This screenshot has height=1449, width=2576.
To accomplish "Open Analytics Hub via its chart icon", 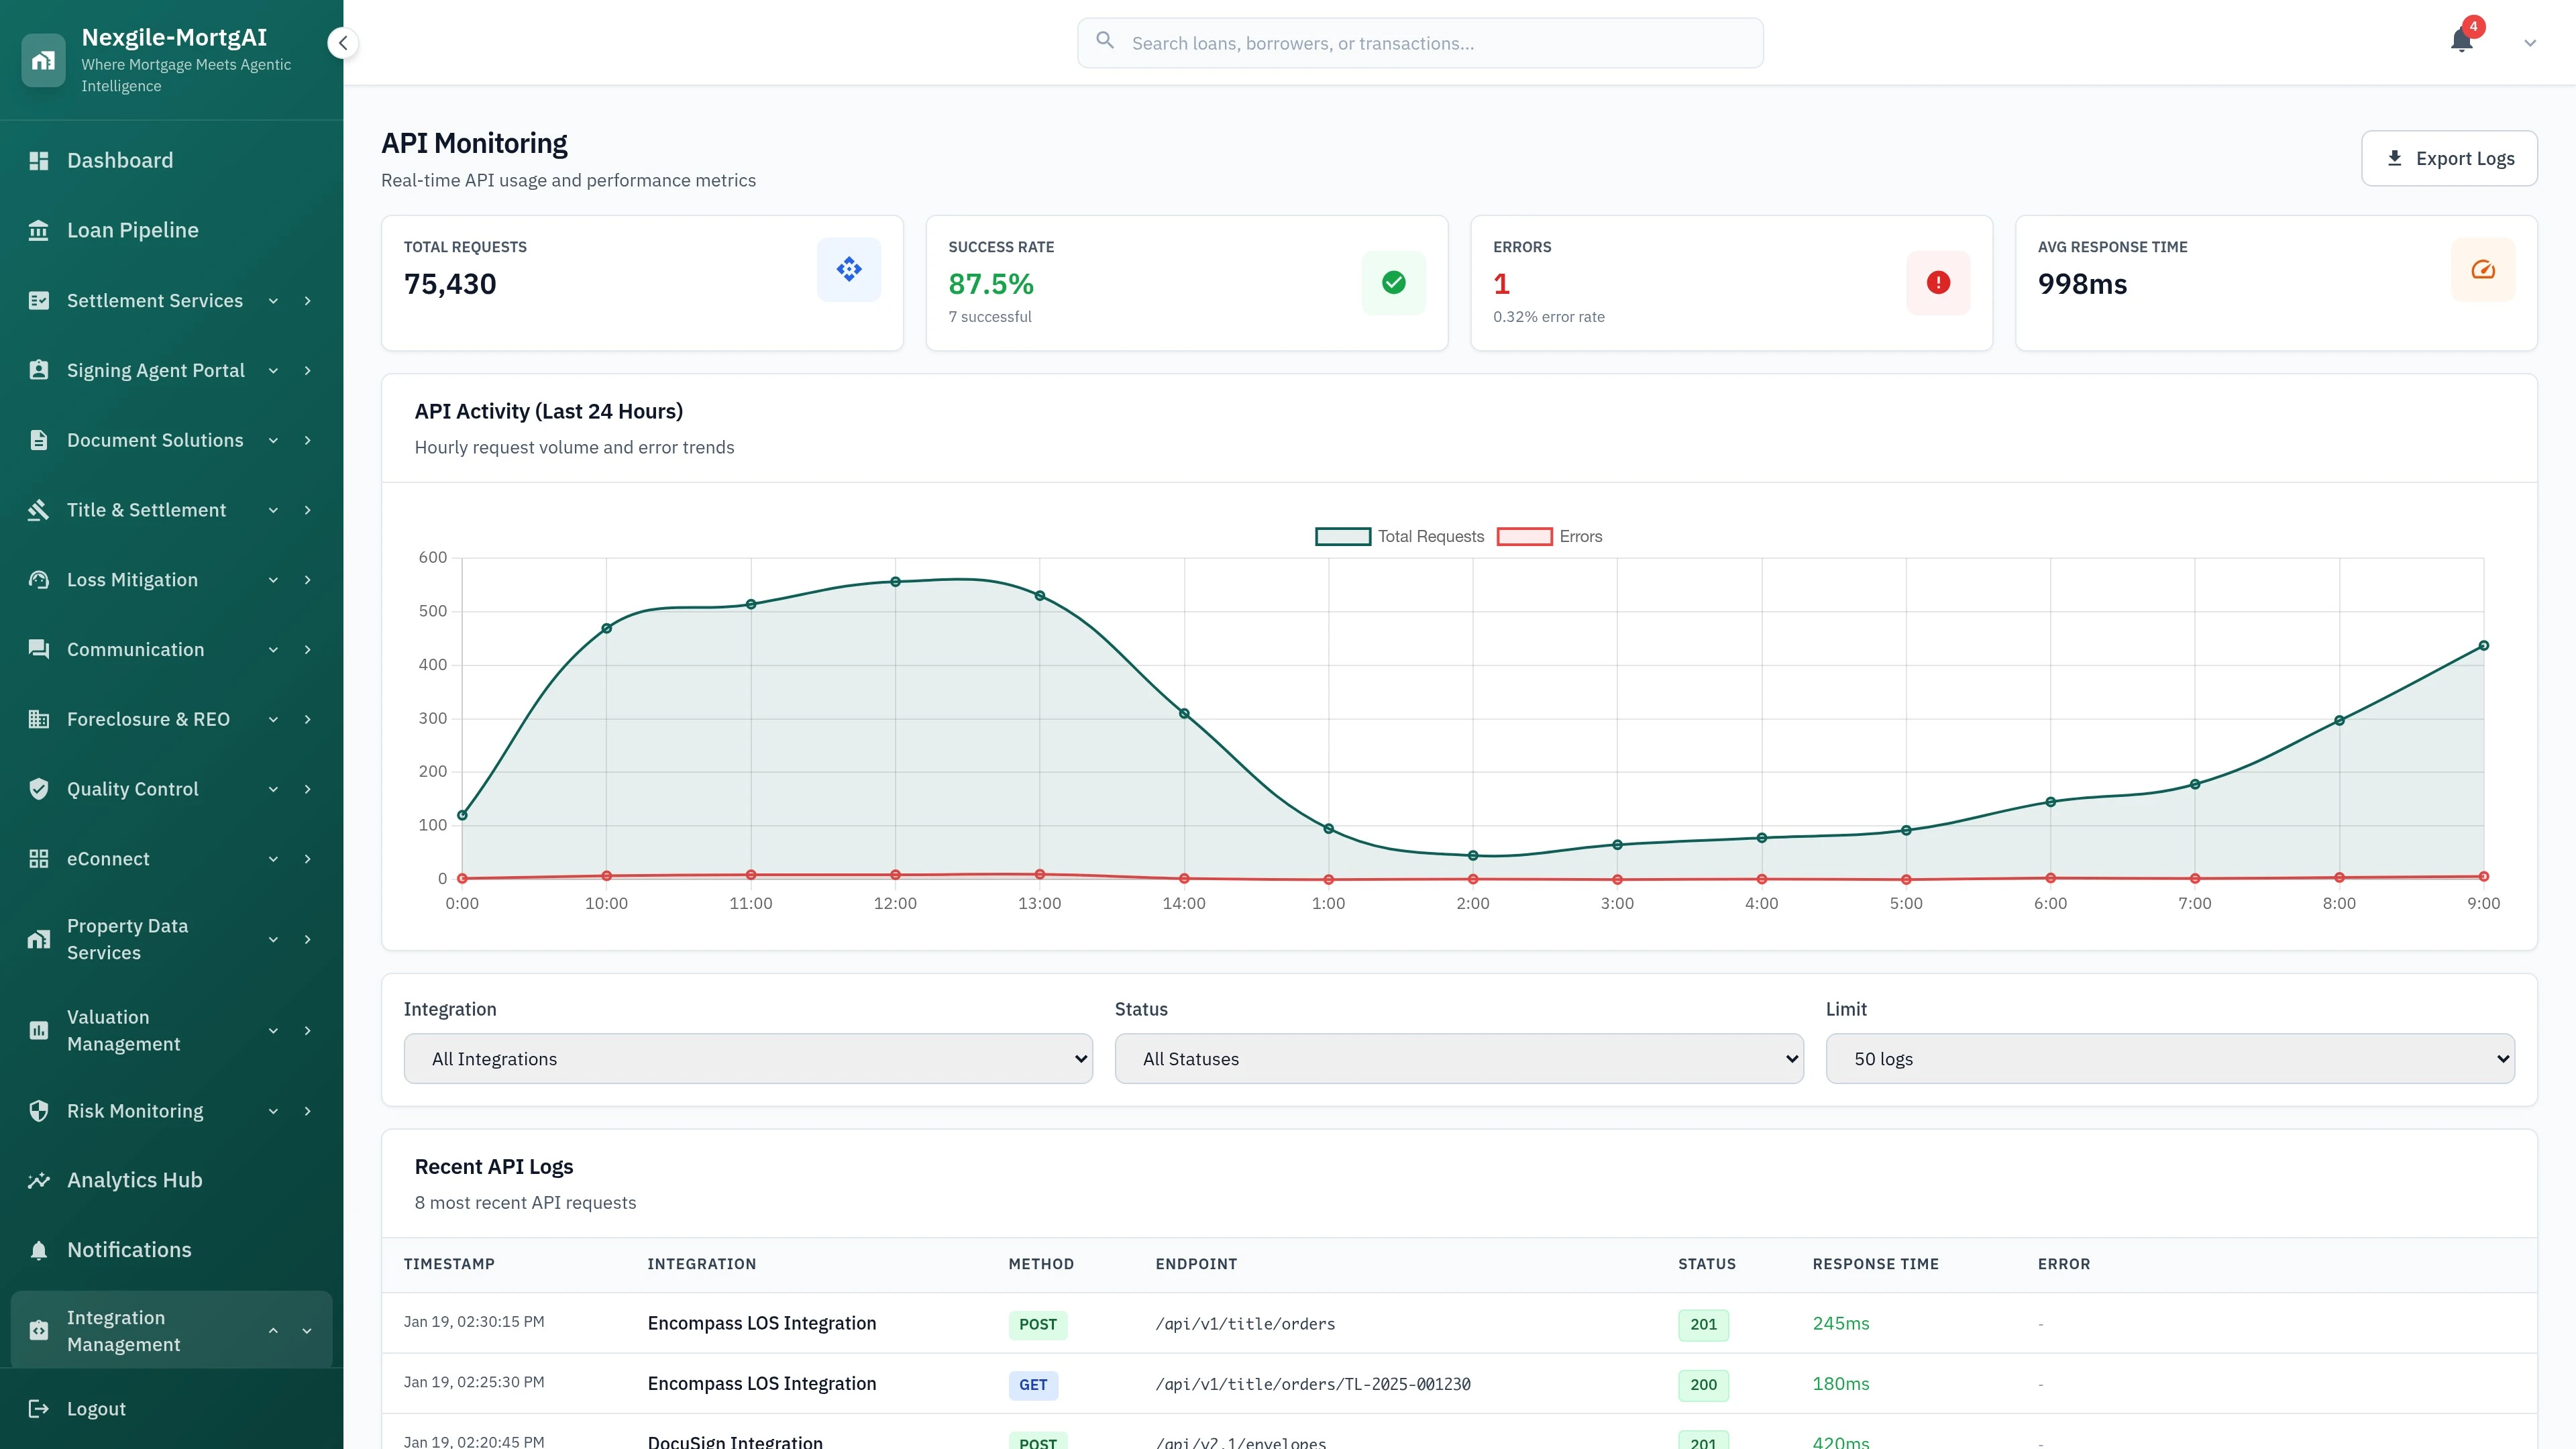I will (39, 1180).
